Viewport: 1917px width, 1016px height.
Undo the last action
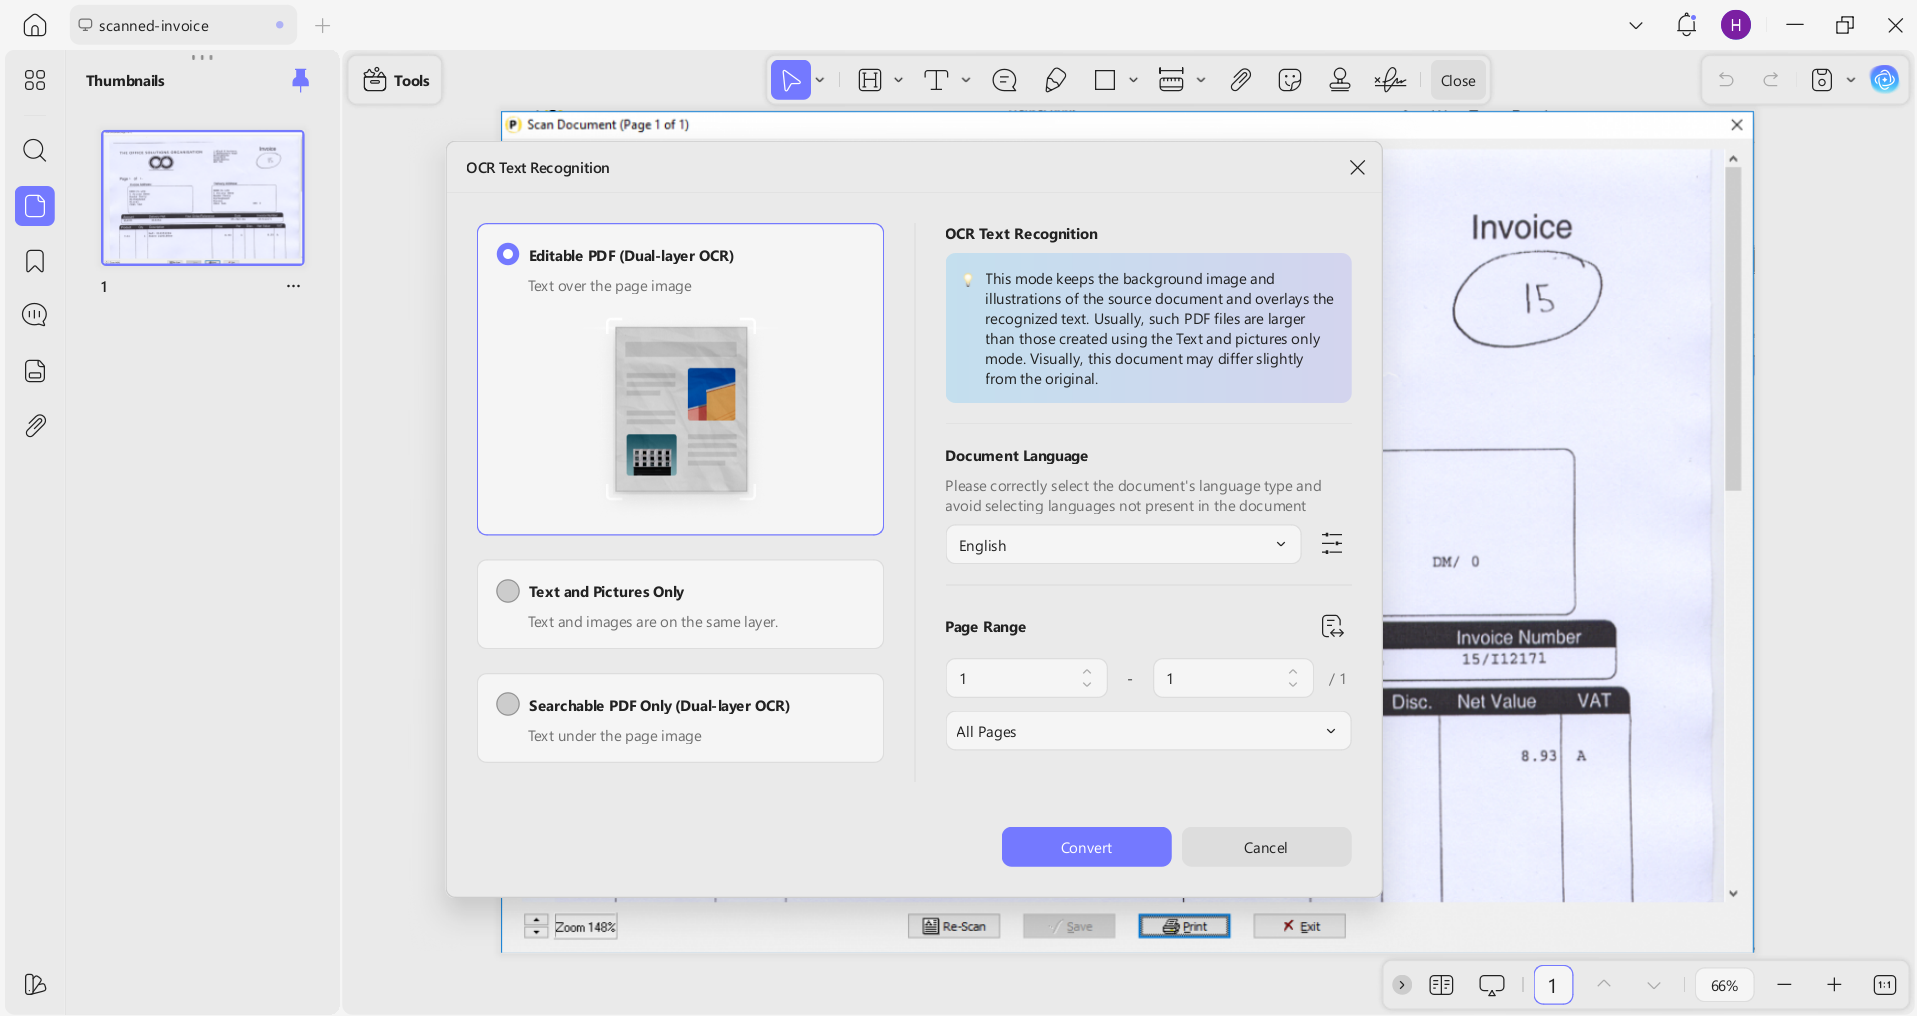(x=1726, y=80)
